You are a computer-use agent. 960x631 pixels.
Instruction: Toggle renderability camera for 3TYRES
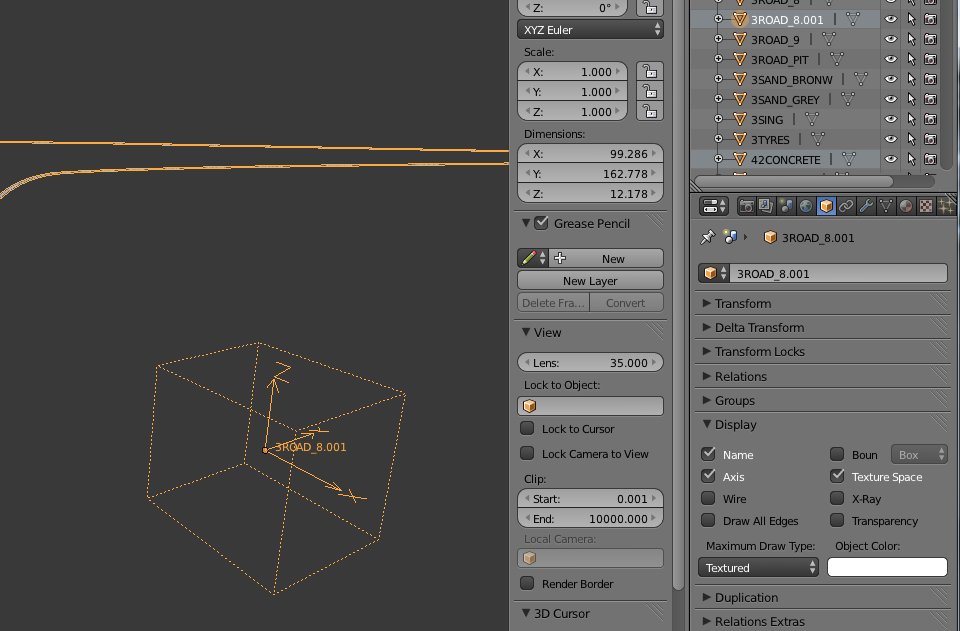pyautogui.click(x=931, y=139)
